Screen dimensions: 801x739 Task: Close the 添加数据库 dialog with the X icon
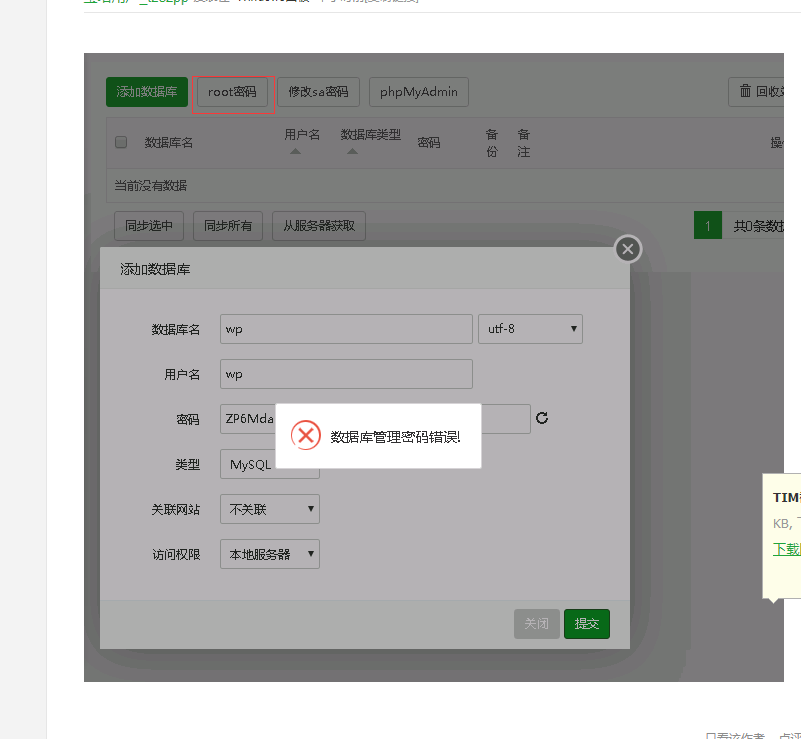[x=628, y=249]
